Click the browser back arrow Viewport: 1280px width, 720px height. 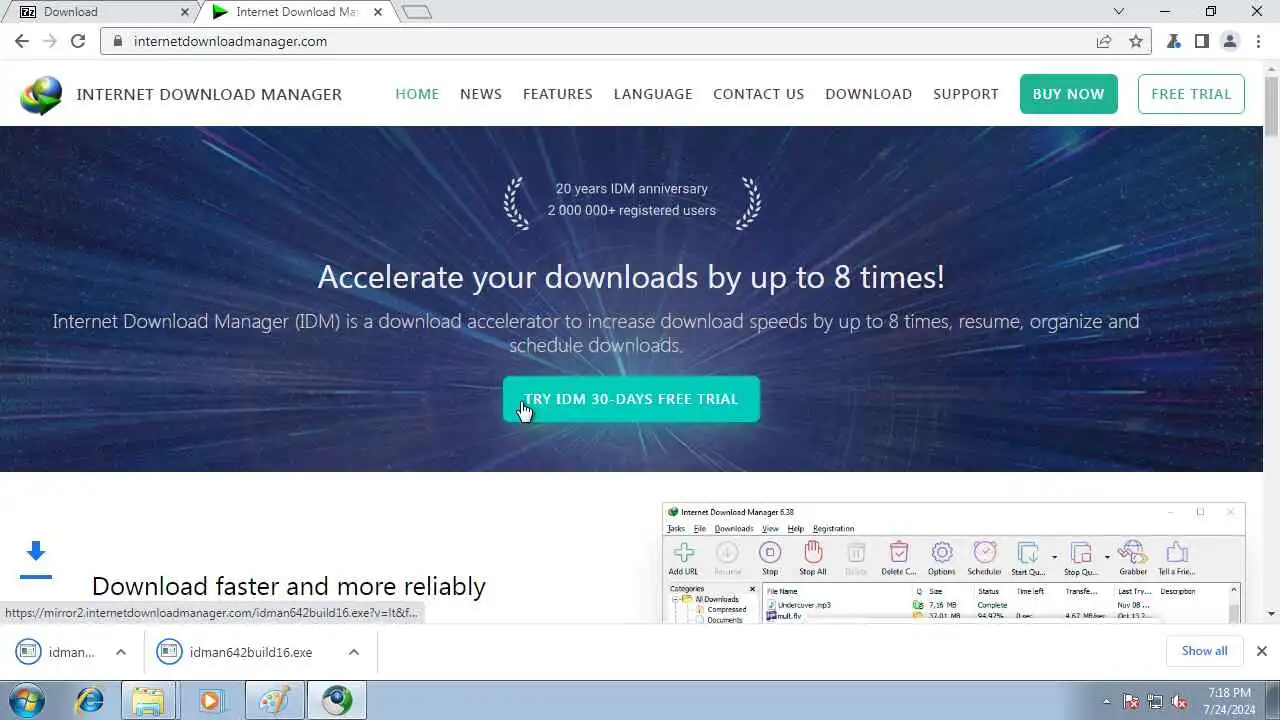tap(22, 41)
